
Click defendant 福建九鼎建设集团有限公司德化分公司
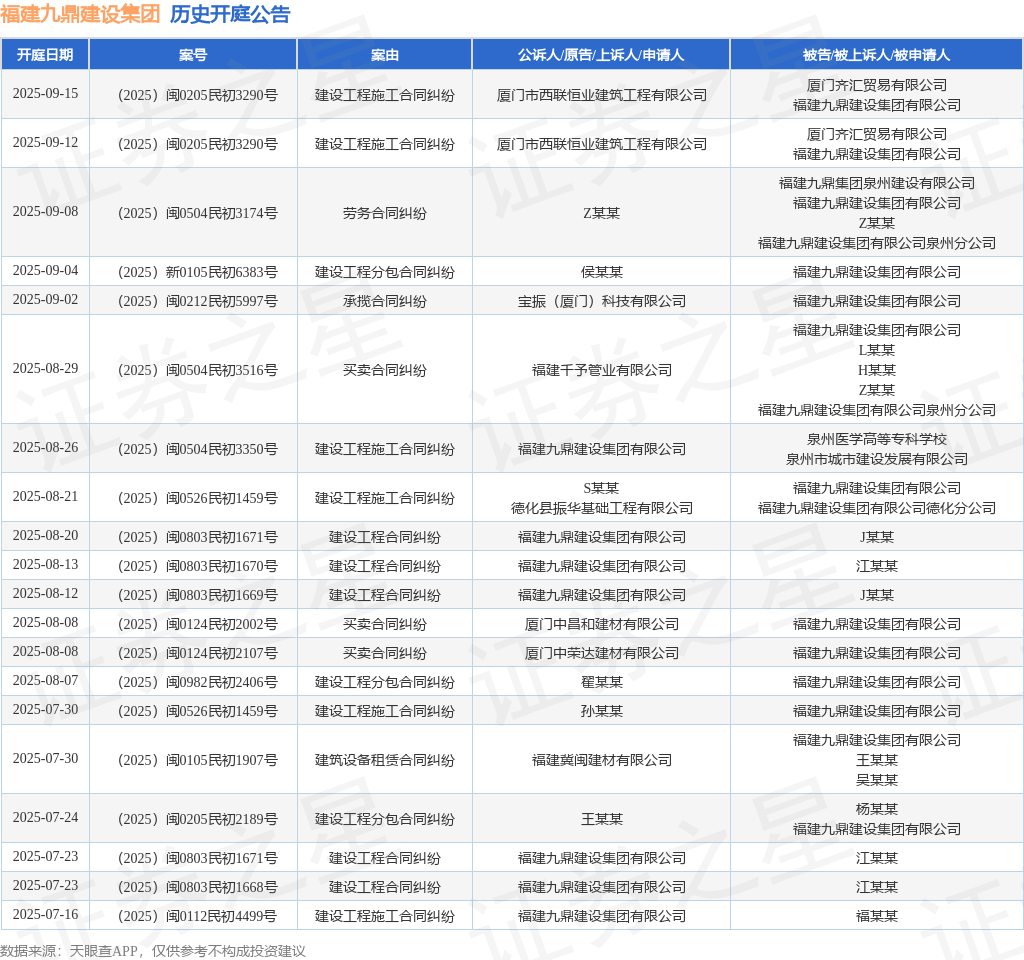pos(876,508)
